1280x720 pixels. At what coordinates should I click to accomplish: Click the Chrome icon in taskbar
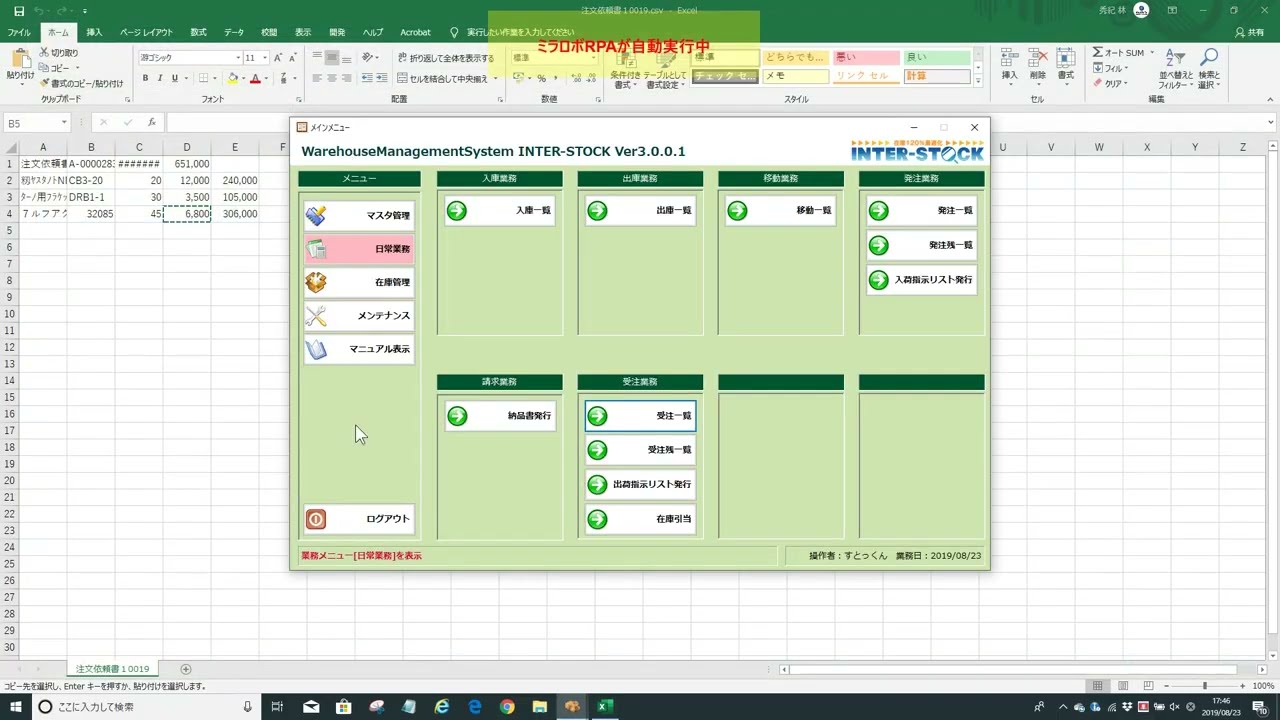[x=507, y=707]
